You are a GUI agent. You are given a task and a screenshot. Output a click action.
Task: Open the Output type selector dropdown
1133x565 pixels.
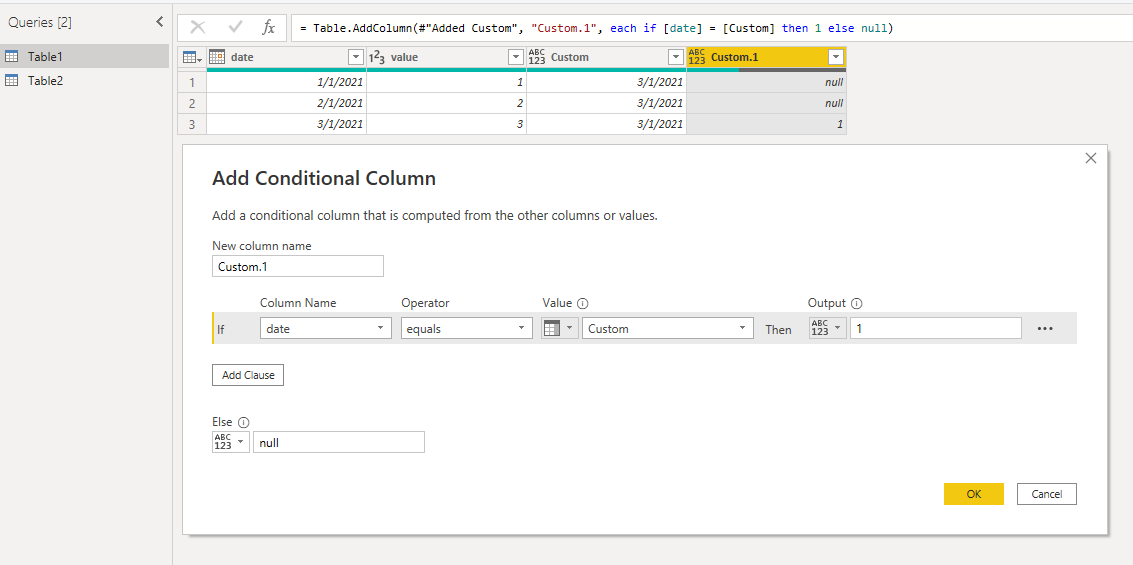pos(827,328)
